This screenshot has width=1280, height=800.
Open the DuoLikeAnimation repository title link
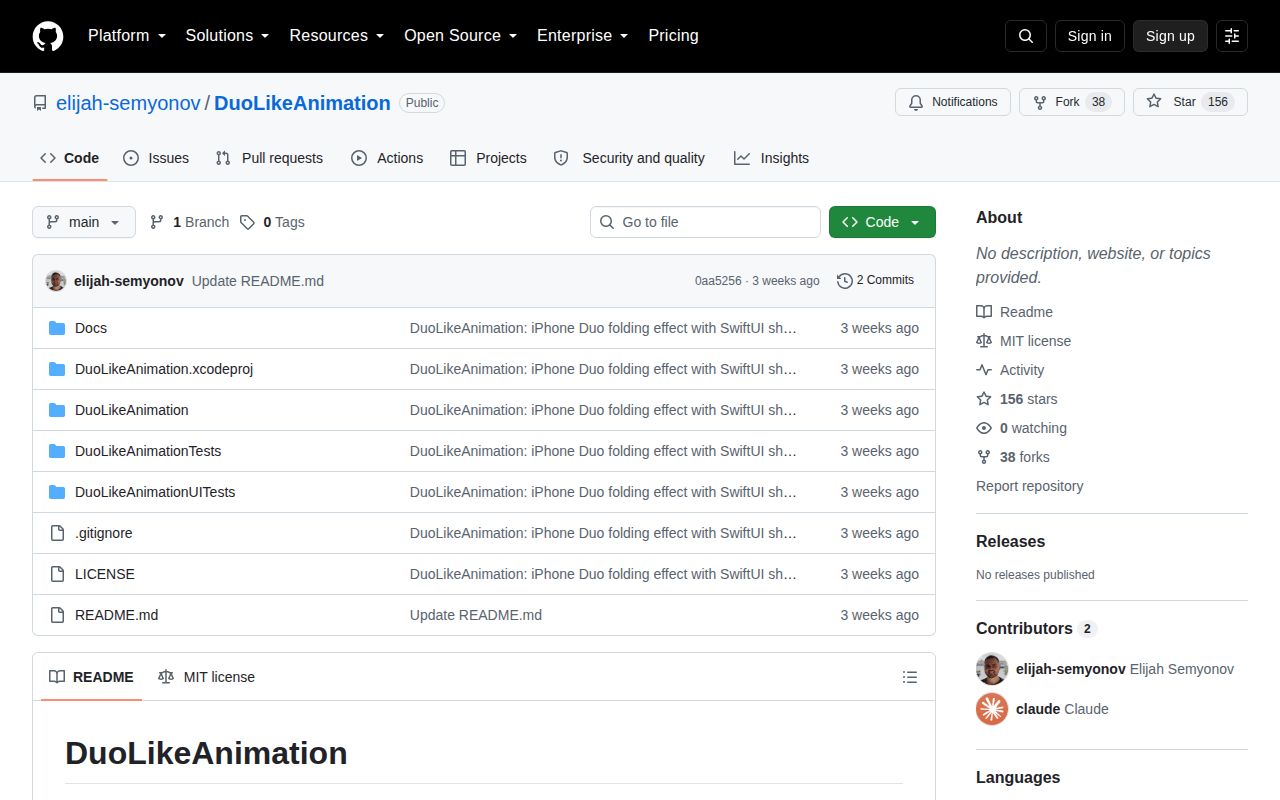[302, 103]
